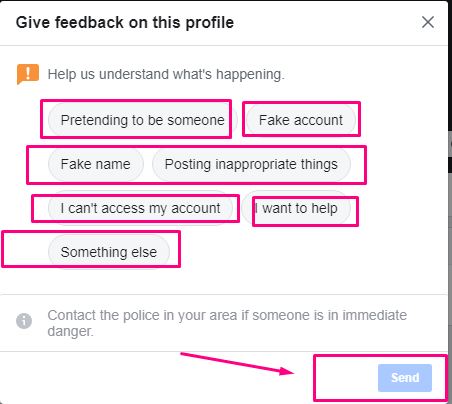452x404 pixels.
Task: Click the divider line above the police notice
Action: pyautogui.click(x=224, y=294)
